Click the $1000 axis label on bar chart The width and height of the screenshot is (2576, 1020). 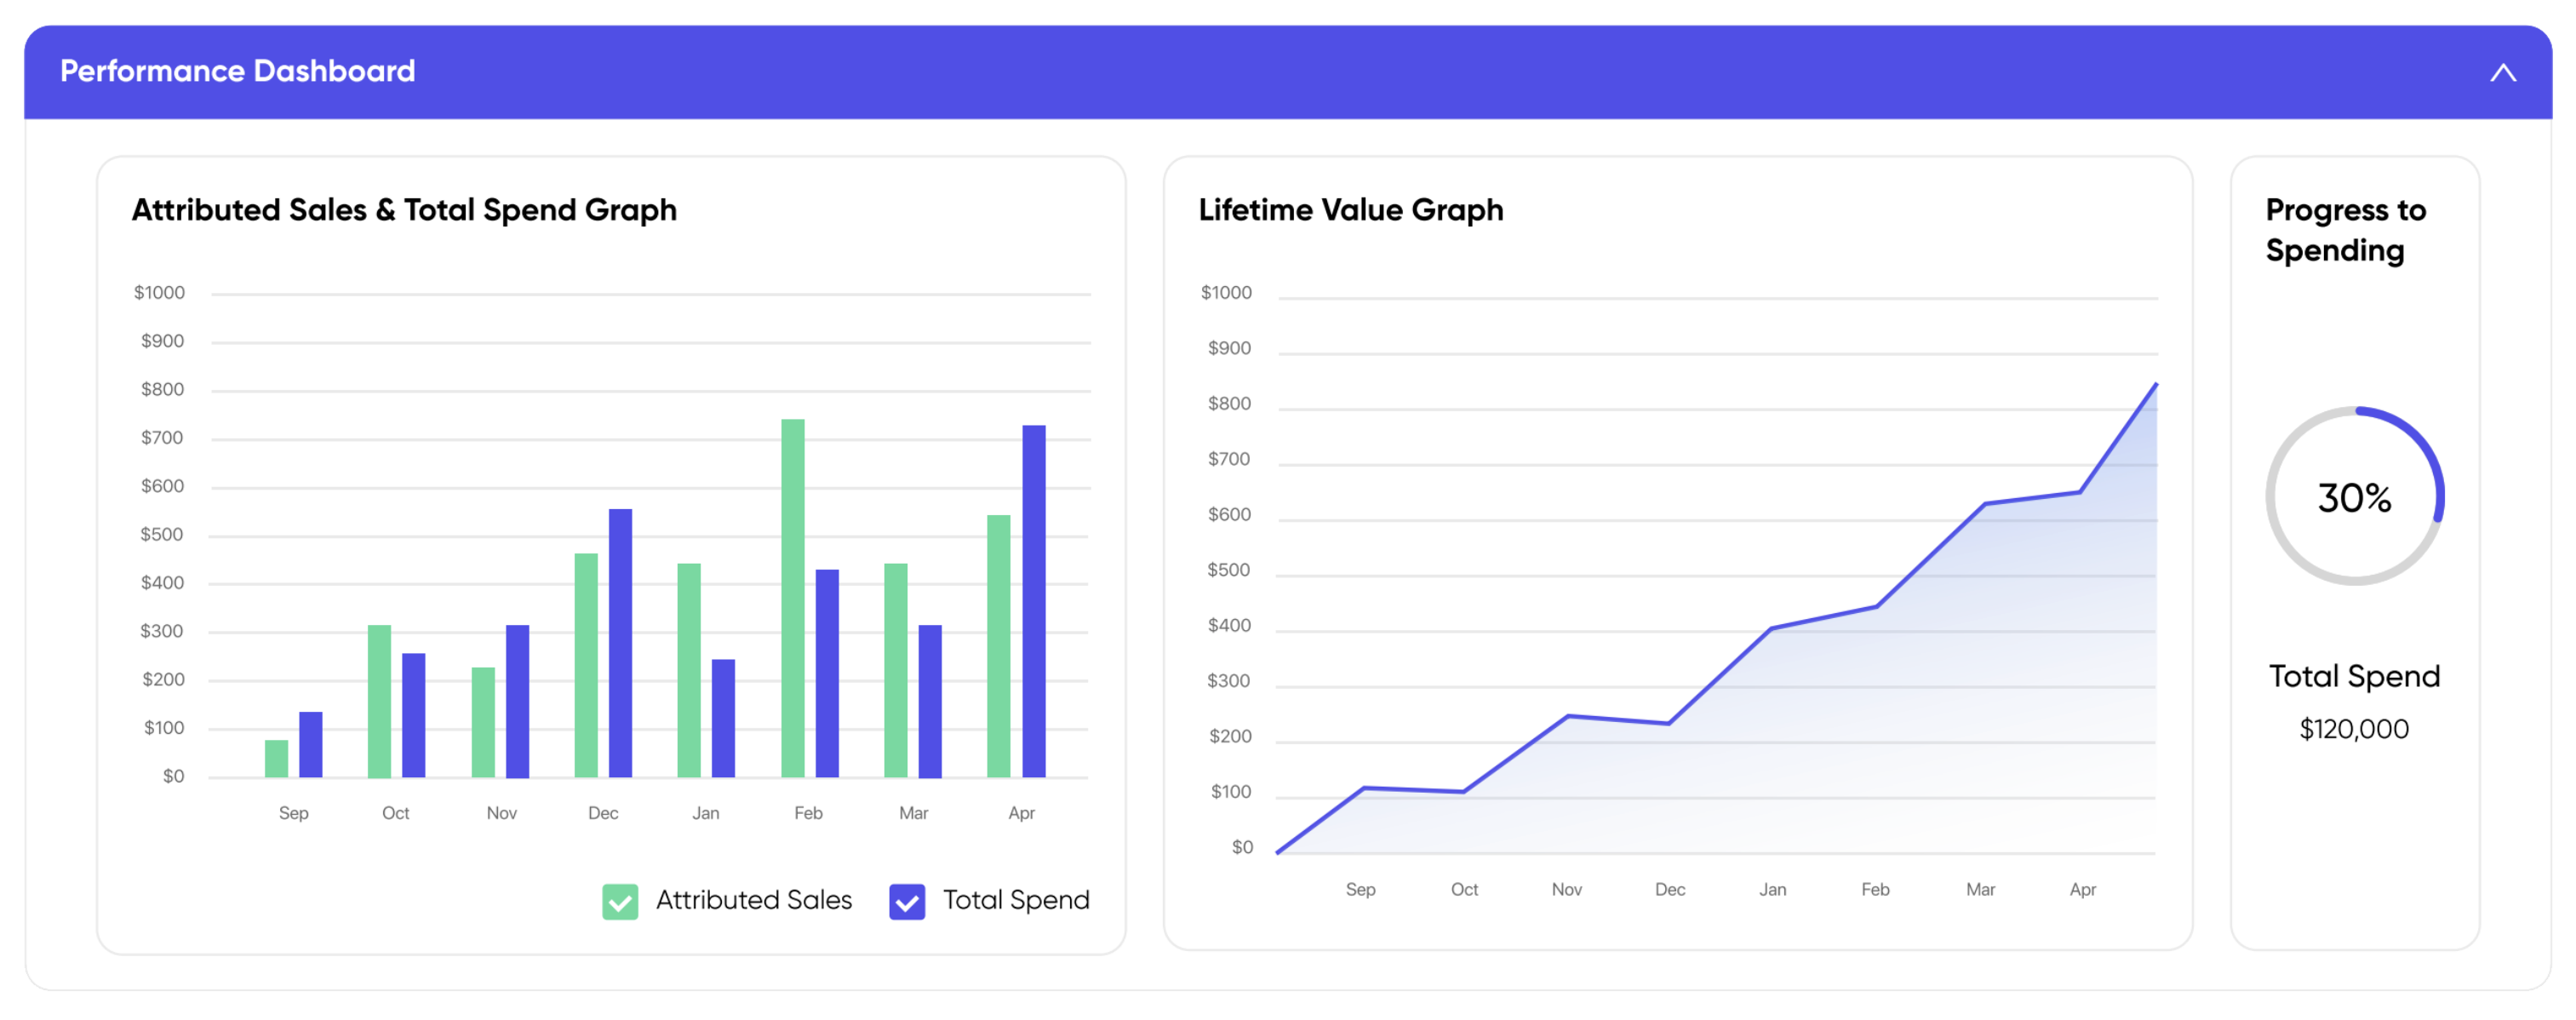pos(160,292)
